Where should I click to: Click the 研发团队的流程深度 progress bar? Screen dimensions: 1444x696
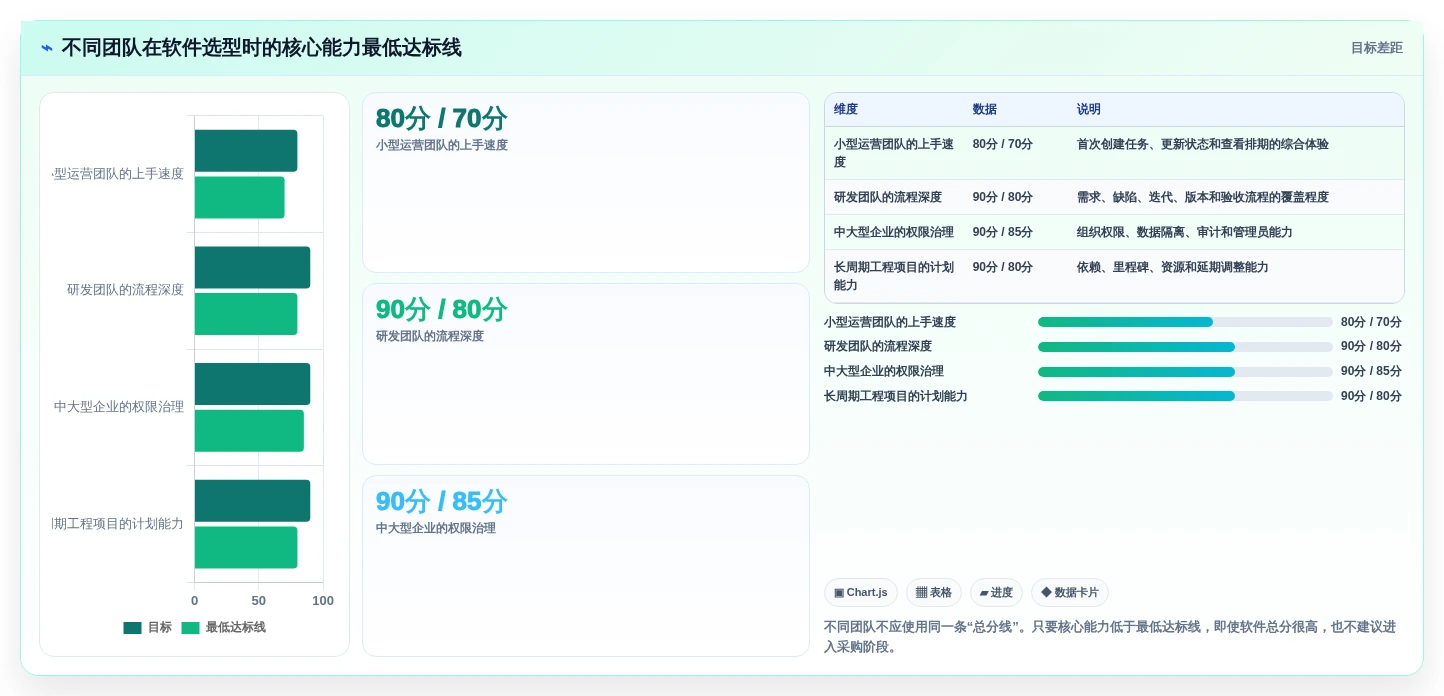click(x=1185, y=347)
